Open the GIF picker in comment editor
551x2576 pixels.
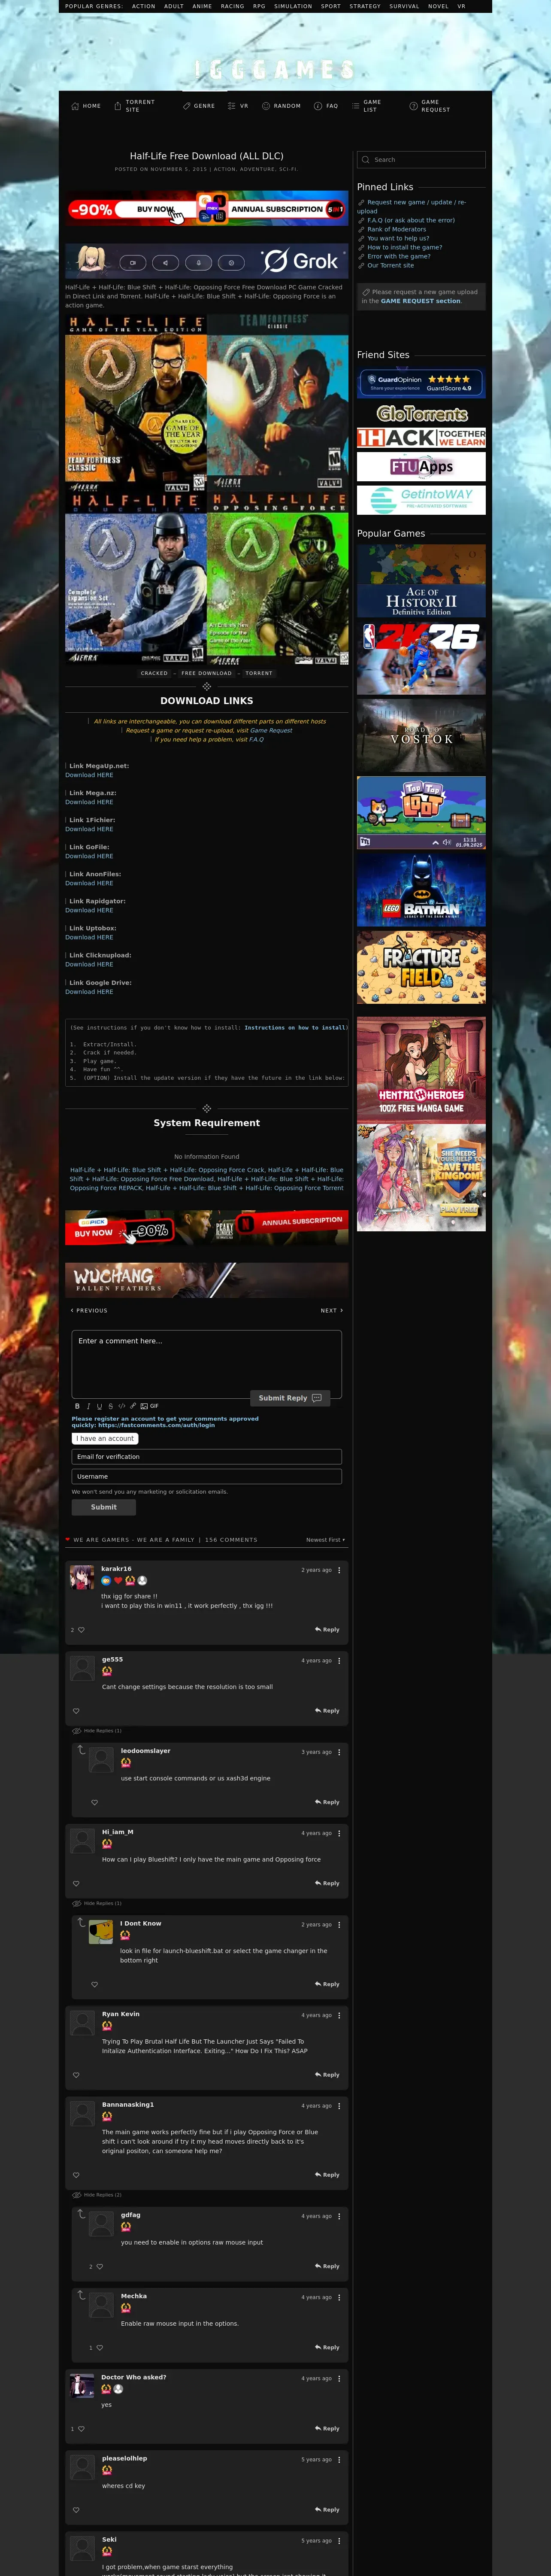154,1406
